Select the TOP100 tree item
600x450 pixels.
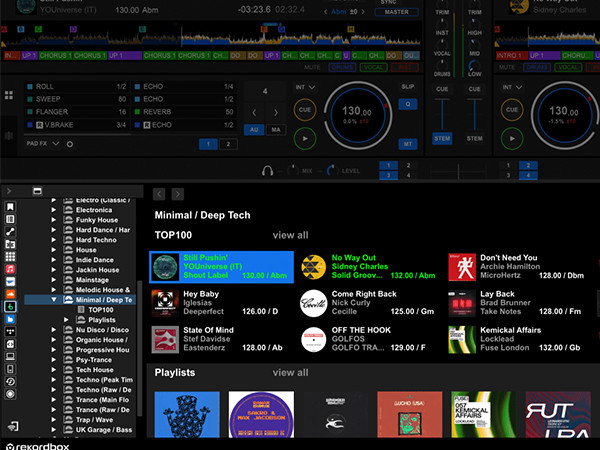101,310
